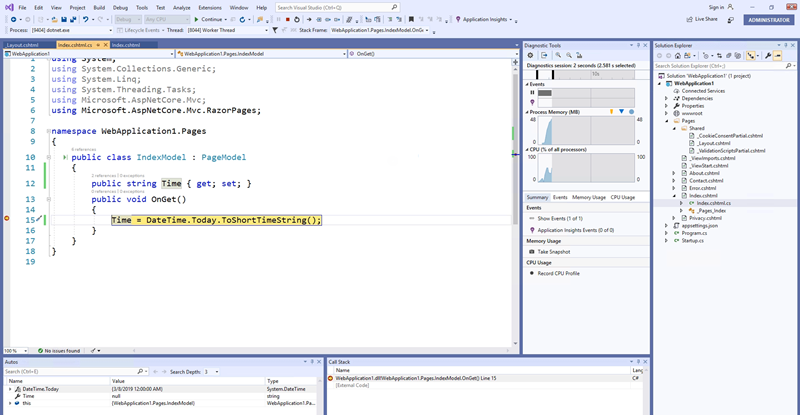The image size is (800, 415).
Task: Click the Live Share button
Action: [701, 19]
